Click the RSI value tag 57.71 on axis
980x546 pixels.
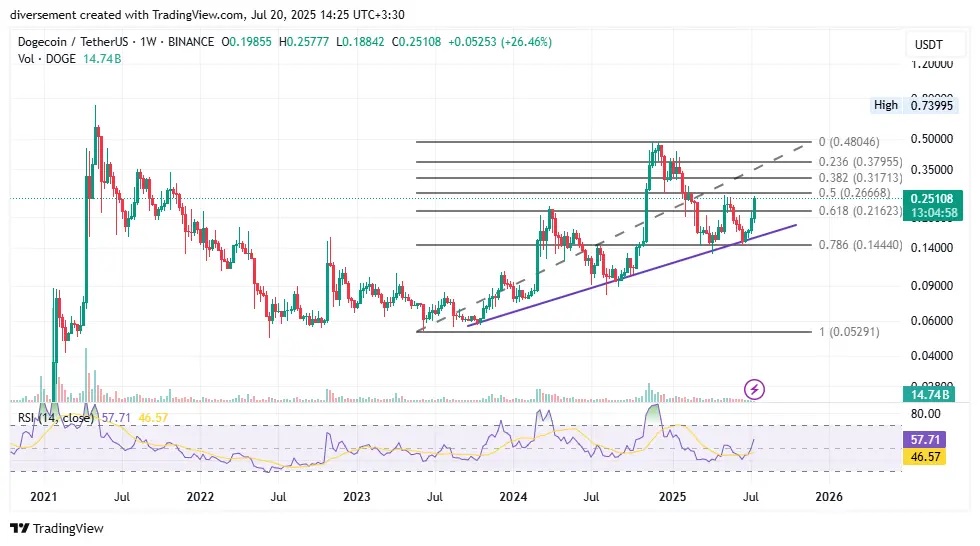click(925, 440)
